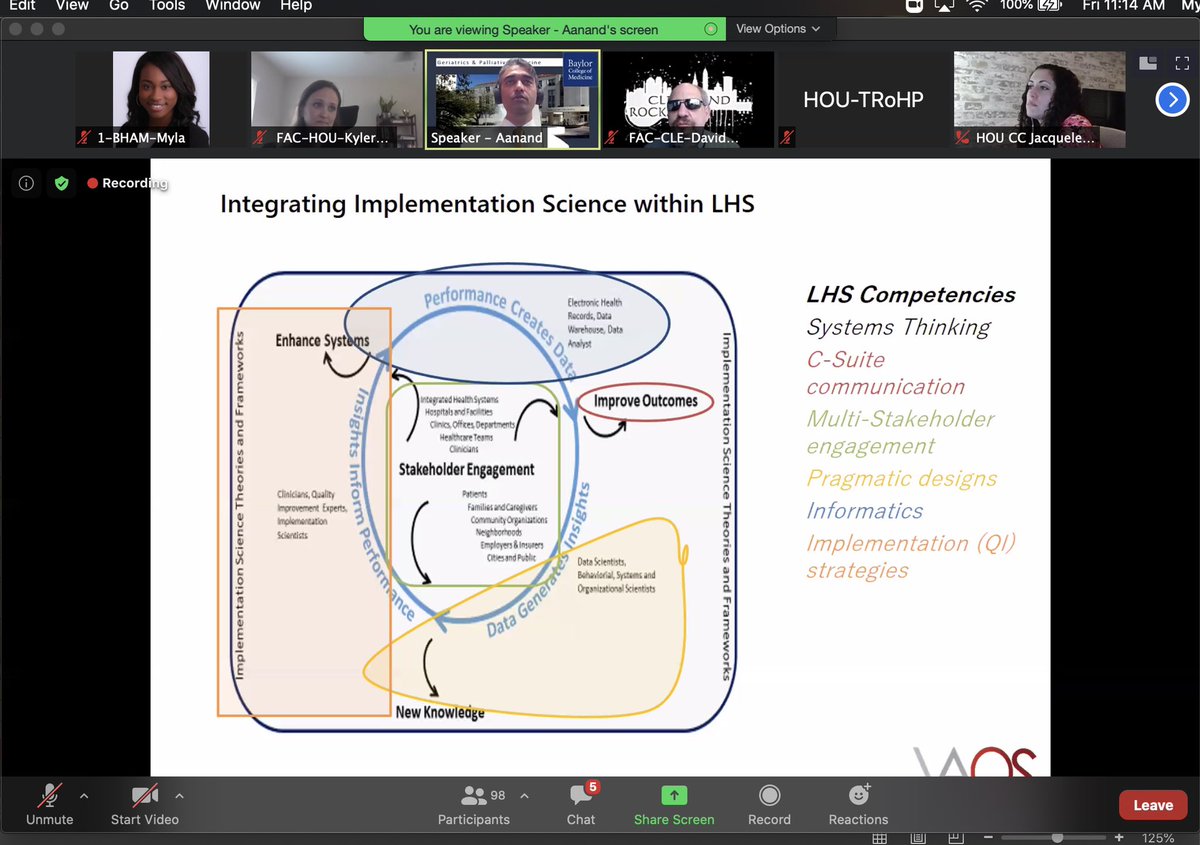Click the Improve Outcomes oval
The image size is (1200, 845).
[x=645, y=402]
